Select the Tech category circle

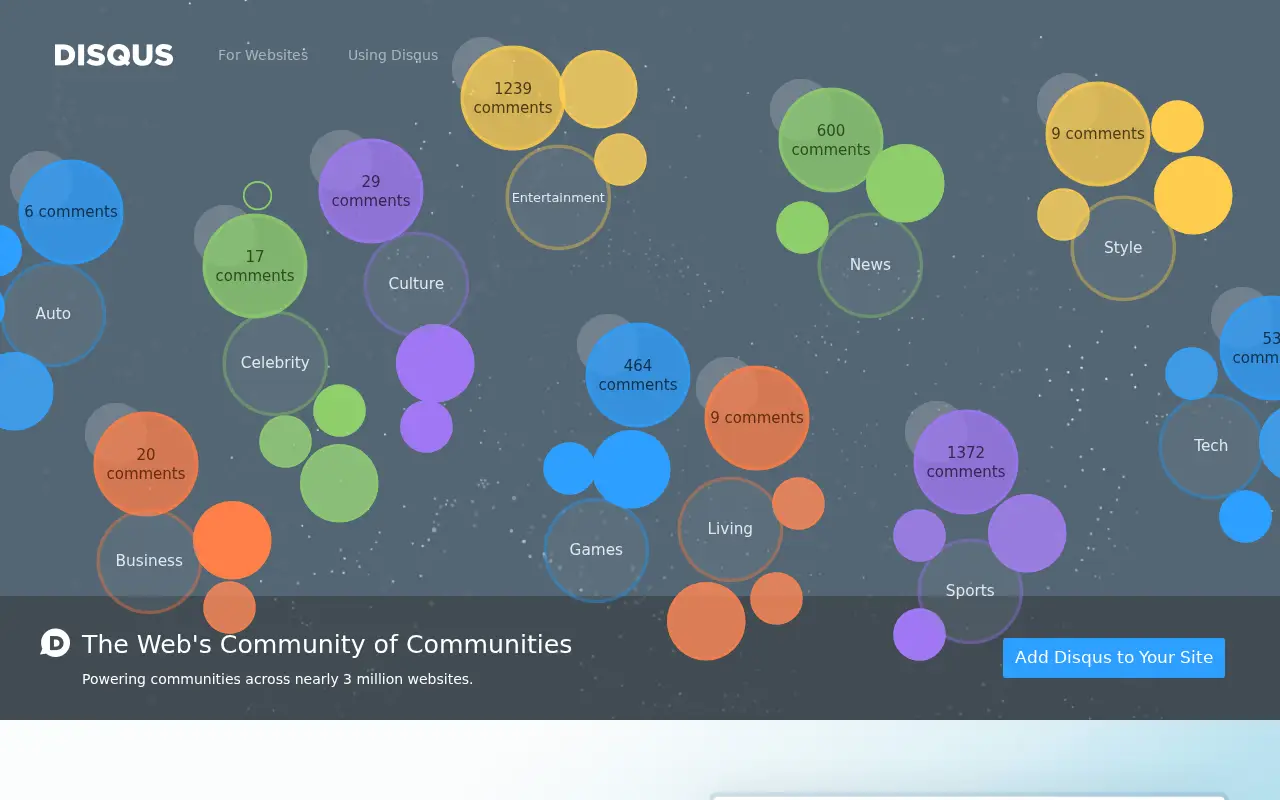tap(1211, 446)
